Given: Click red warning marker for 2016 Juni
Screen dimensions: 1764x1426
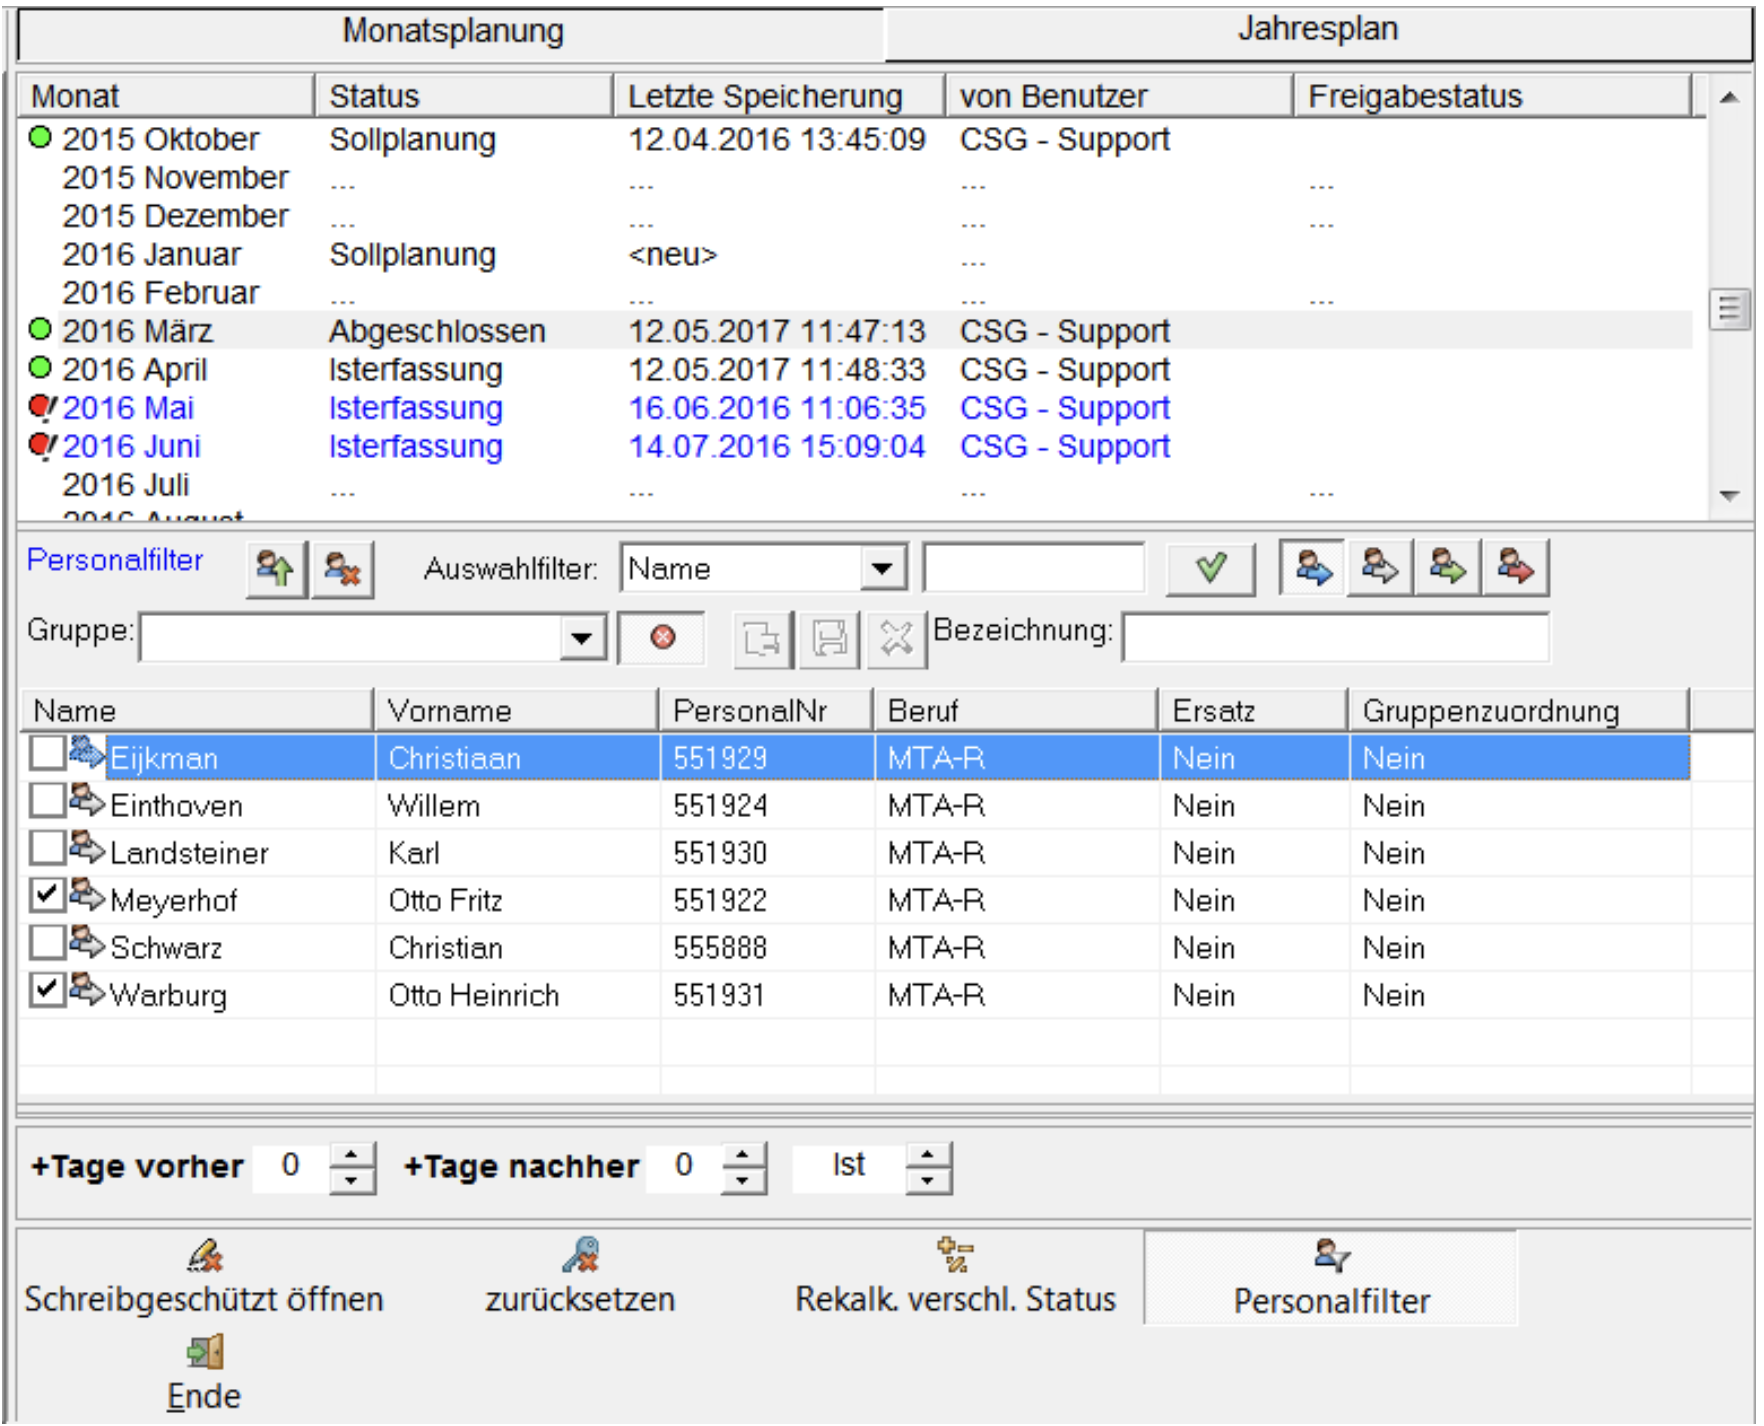Looking at the screenshot, I should [x=42, y=445].
